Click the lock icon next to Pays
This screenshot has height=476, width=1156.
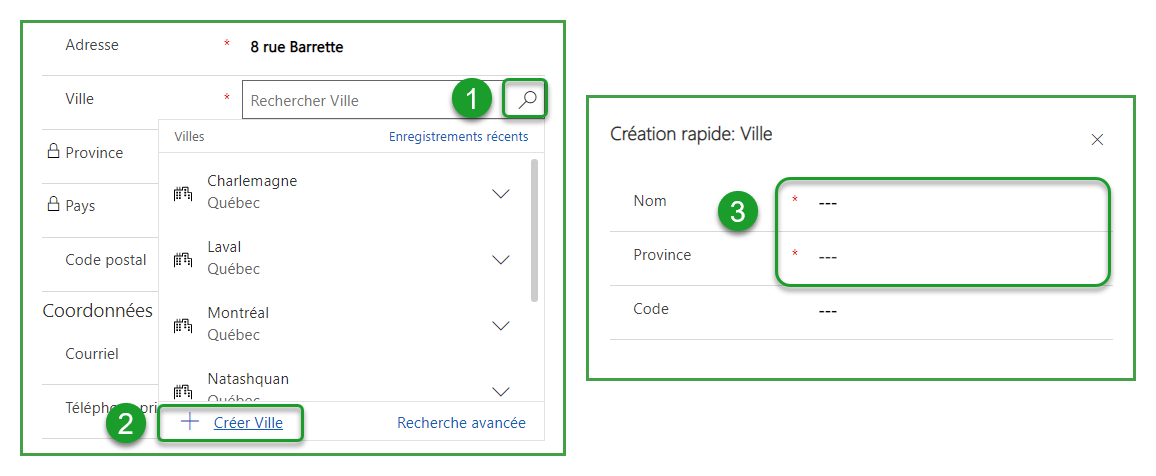pos(54,205)
